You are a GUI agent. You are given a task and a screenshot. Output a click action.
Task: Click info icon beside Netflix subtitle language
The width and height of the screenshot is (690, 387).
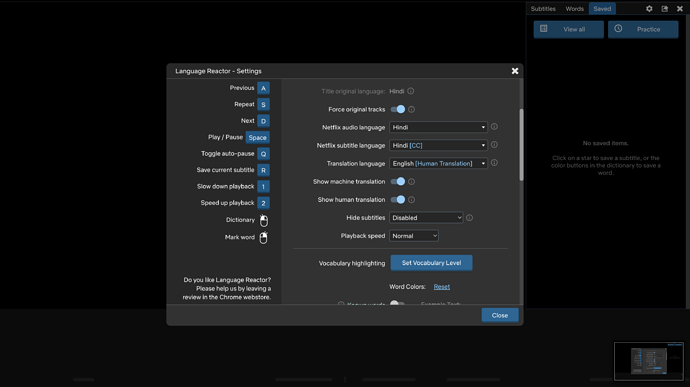pos(494,145)
